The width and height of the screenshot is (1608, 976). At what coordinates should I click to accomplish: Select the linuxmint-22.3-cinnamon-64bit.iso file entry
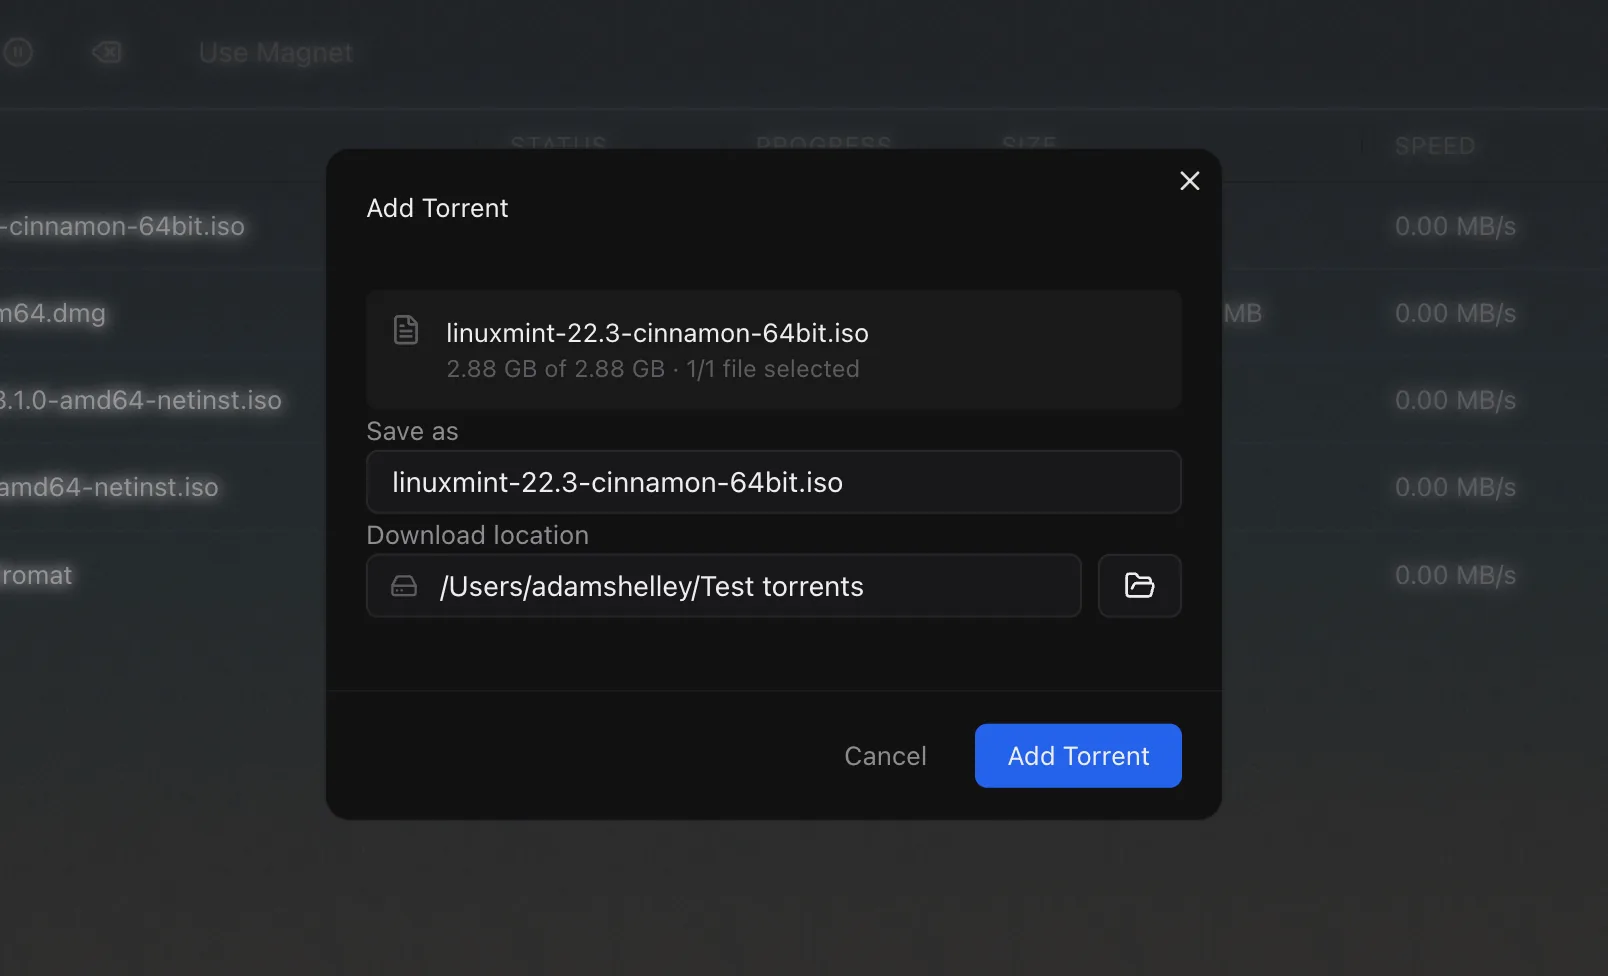[774, 349]
